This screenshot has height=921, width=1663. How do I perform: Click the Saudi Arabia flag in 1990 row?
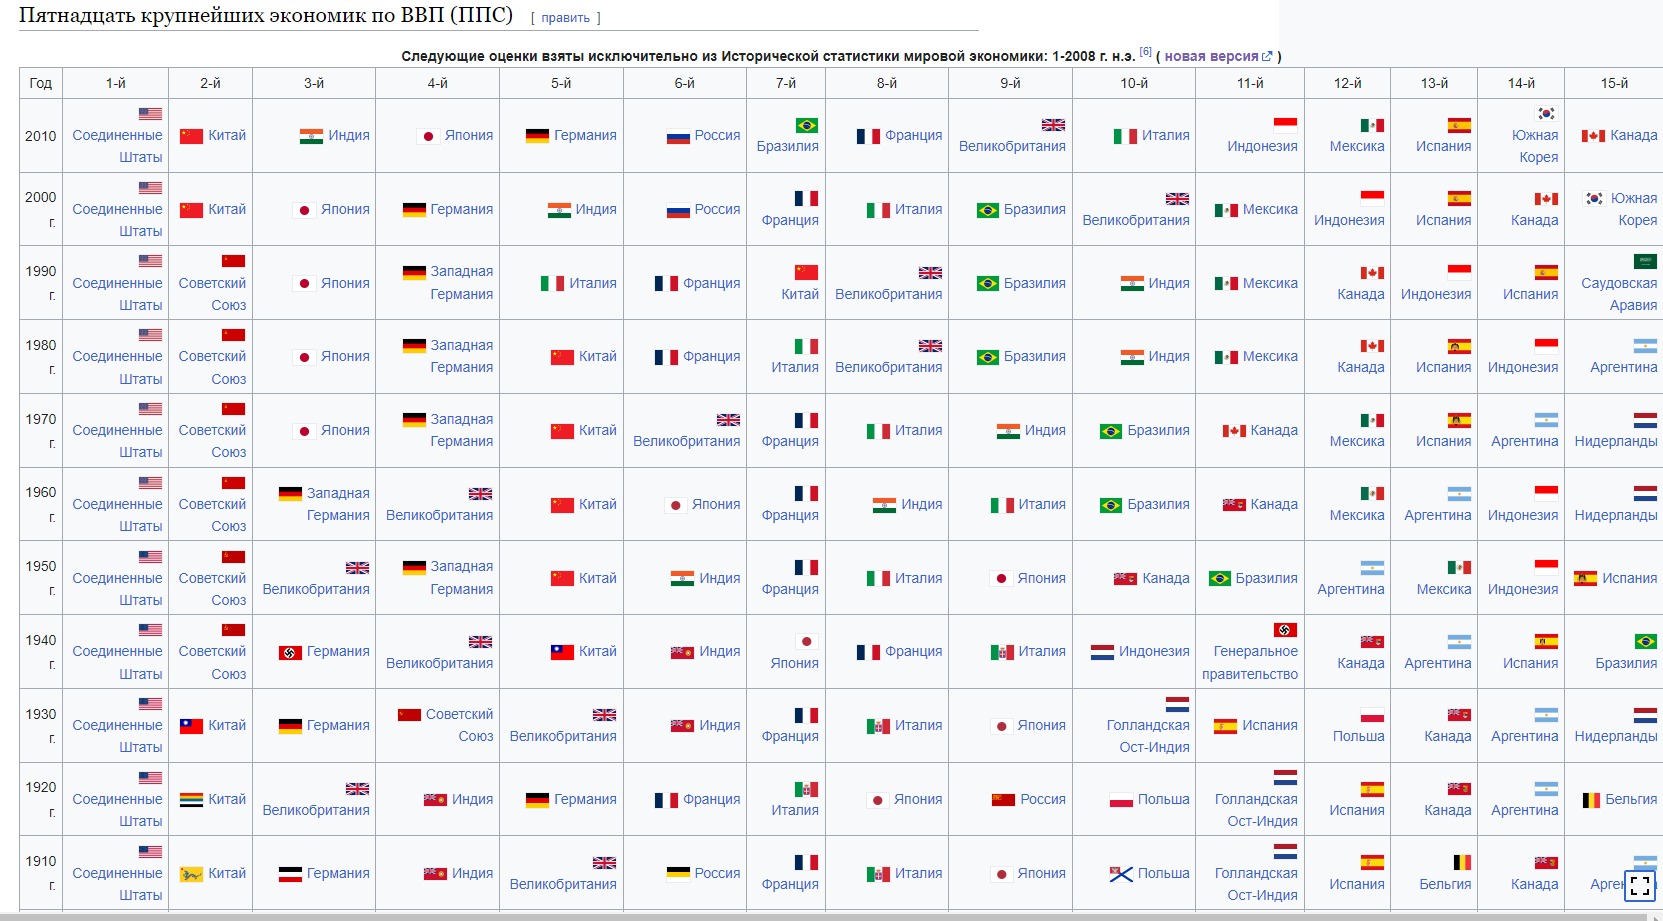tap(1645, 261)
